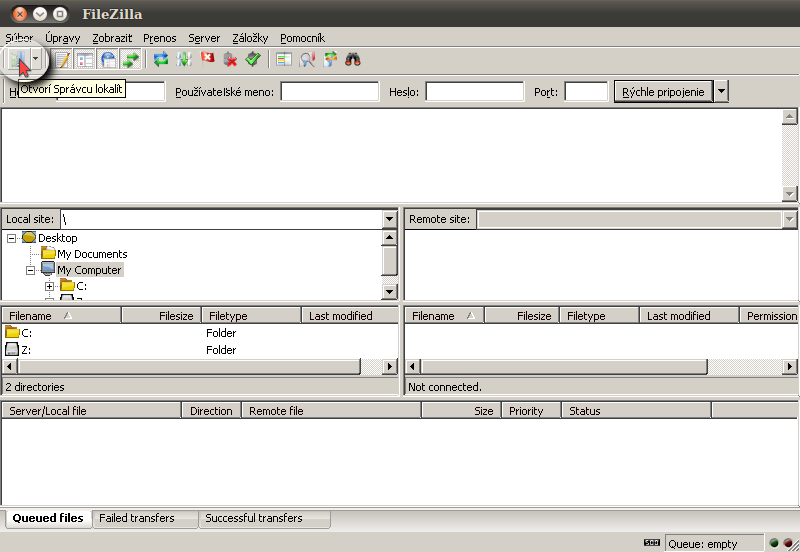
Task: Open the Súbor menu
Action: click(x=19, y=38)
